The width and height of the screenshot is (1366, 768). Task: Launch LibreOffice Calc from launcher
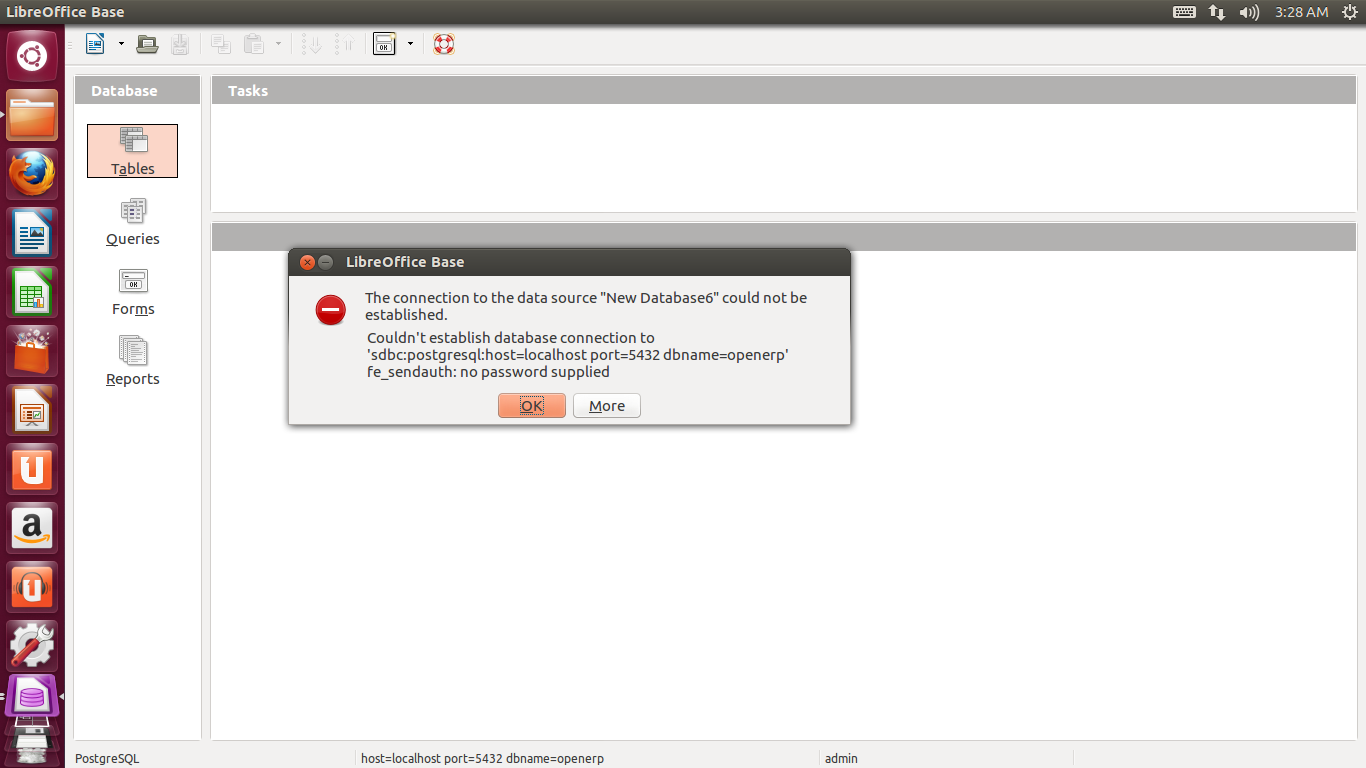tap(32, 293)
